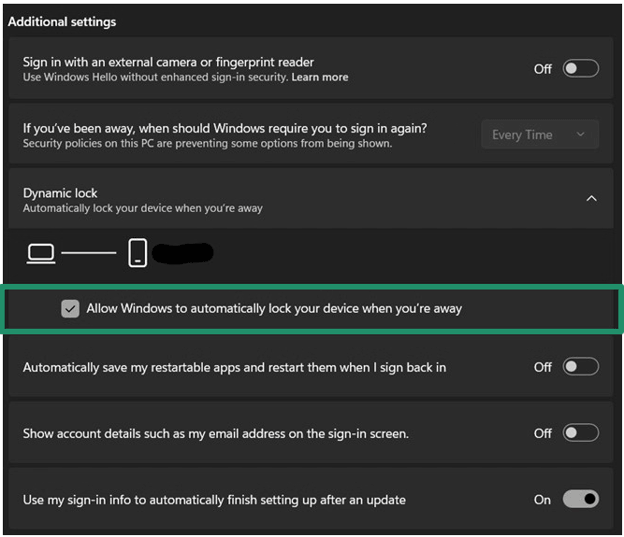Click the security policies notice text

[207, 143]
